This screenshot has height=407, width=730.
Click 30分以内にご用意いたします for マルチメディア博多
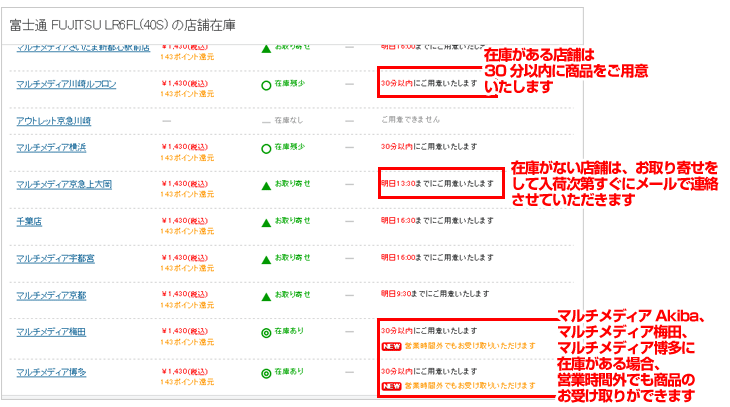point(429,372)
